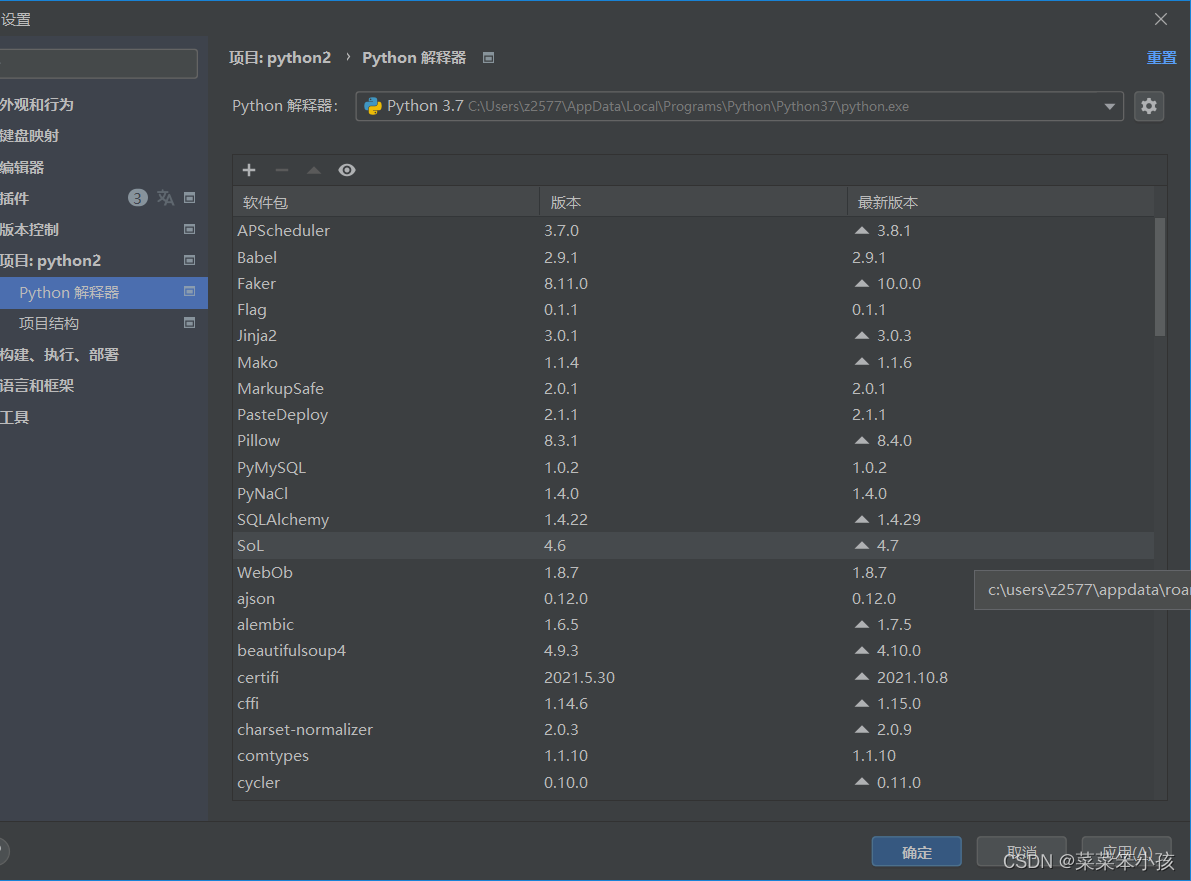This screenshot has width=1191, height=881.
Task: Select the WebOb package row
Action: tap(693, 572)
